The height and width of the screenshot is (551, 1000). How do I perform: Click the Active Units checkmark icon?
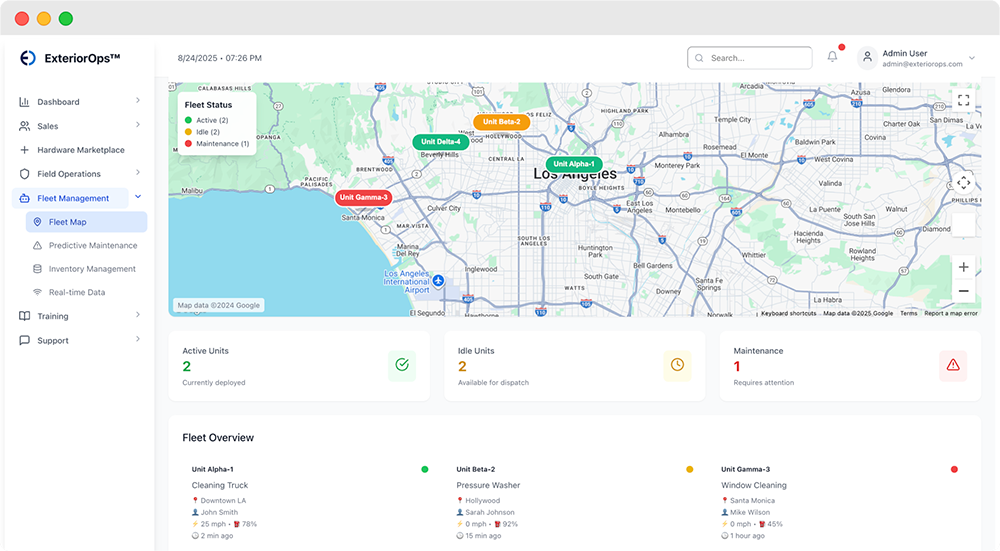coord(402,365)
